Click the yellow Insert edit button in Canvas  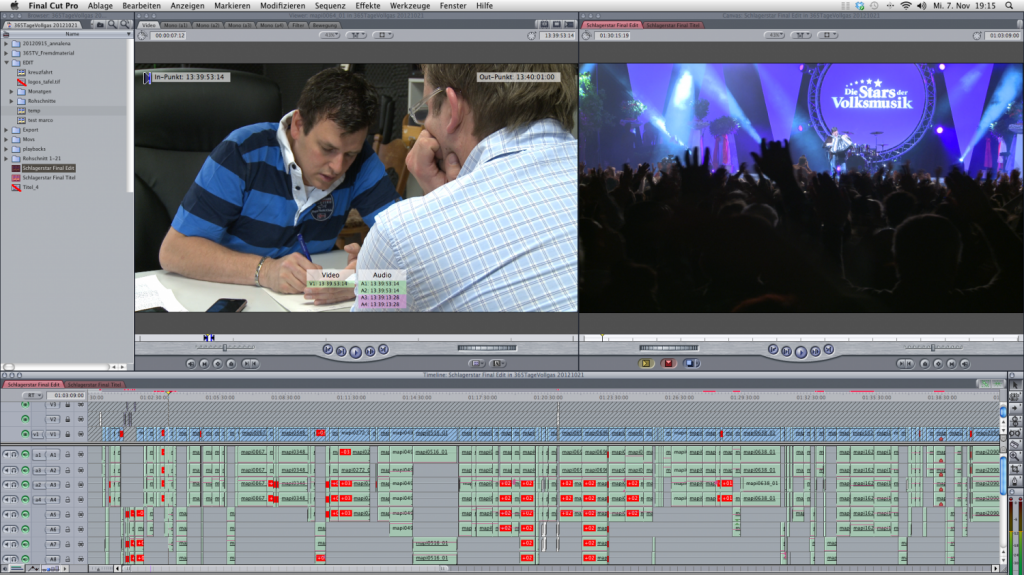(645, 363)
